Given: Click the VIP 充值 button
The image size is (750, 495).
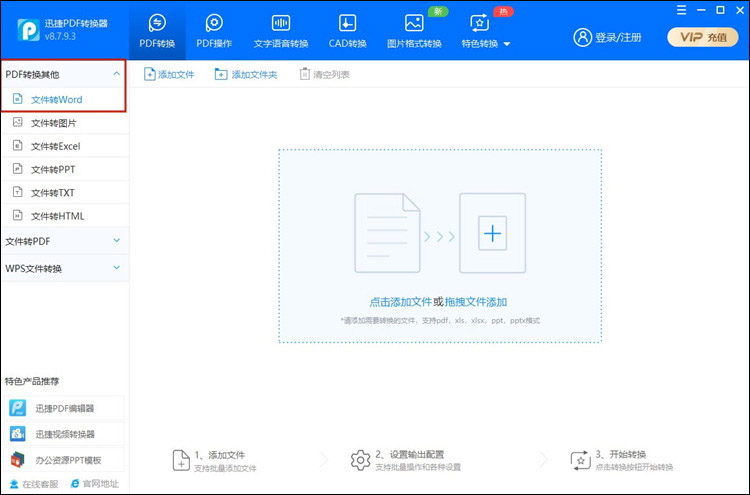Looking at the screenshot, I should 703,37.
